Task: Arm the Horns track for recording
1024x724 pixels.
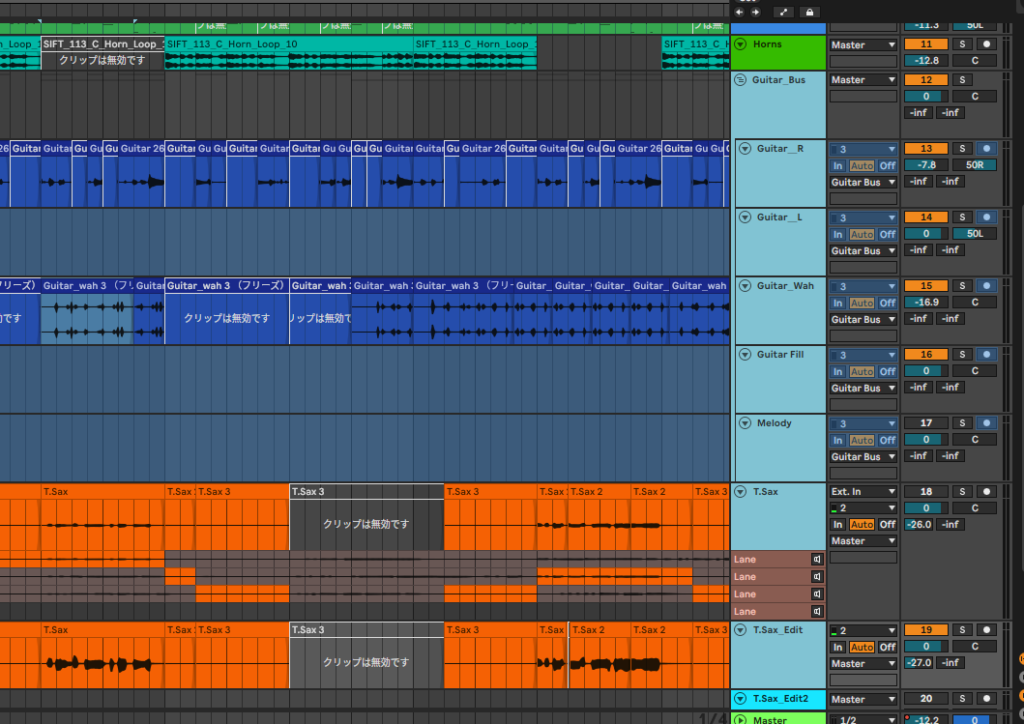Action: [x=986, y=44]
